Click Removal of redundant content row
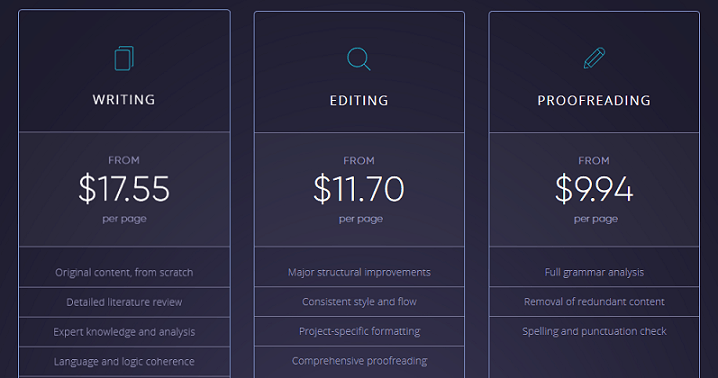The width and height of the screenshot is (718, 378). point(594,301)
